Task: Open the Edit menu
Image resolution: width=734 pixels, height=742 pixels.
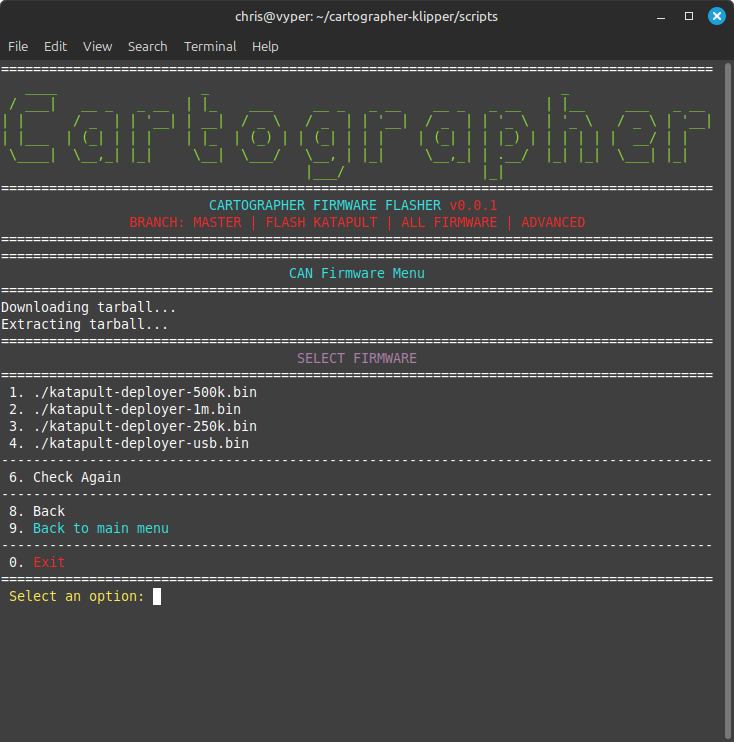Action: 55,46
